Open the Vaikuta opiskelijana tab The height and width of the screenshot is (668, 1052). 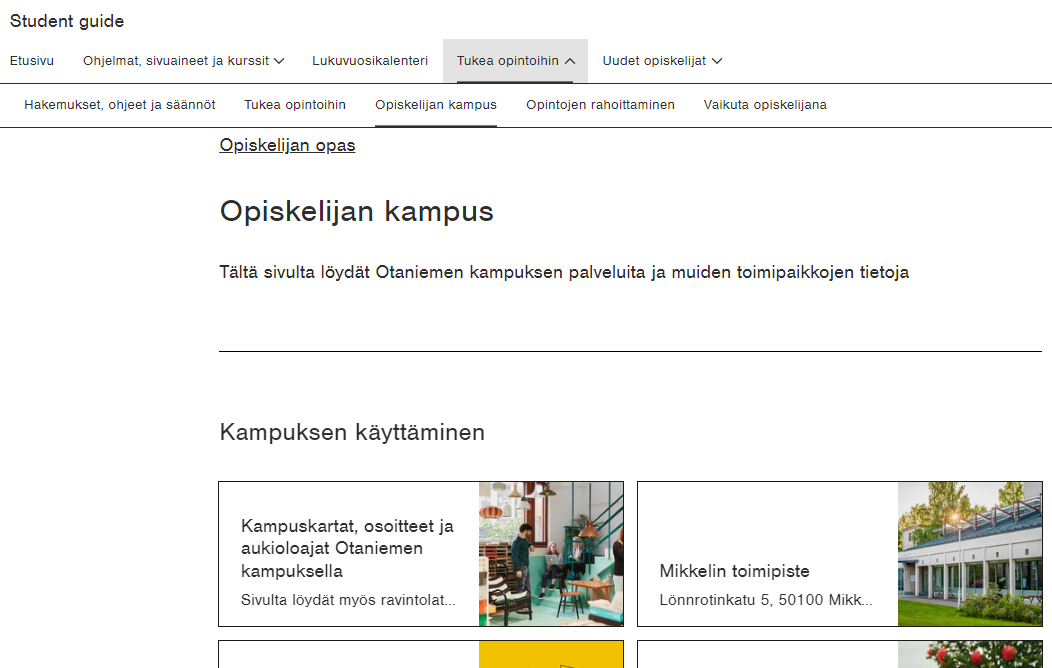tap(765, 105)
